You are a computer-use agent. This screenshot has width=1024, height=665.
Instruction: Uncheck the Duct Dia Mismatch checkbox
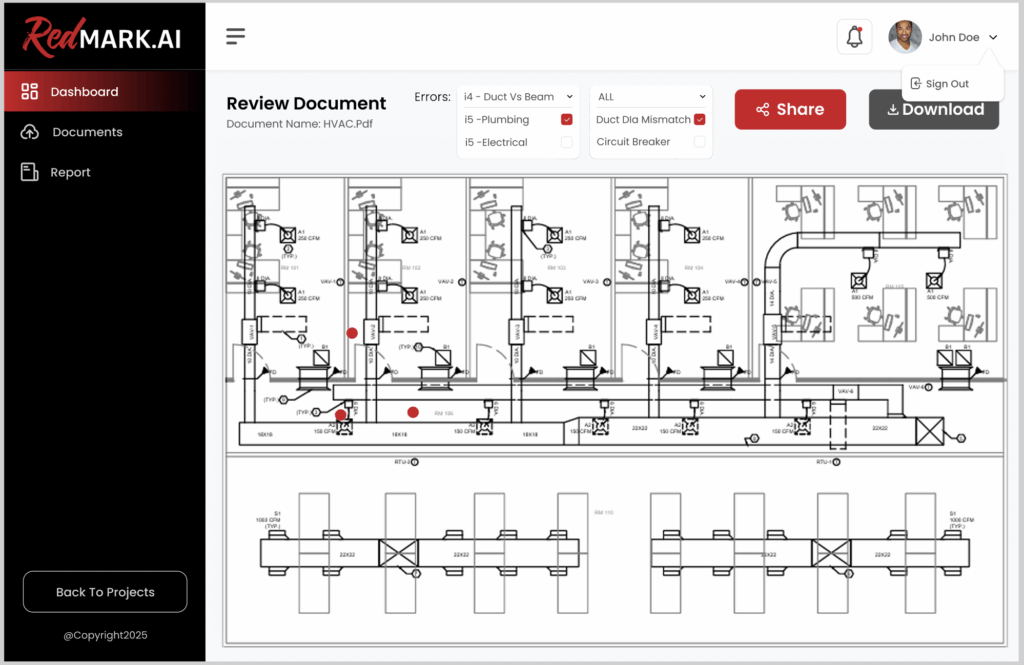click(700, 120)
